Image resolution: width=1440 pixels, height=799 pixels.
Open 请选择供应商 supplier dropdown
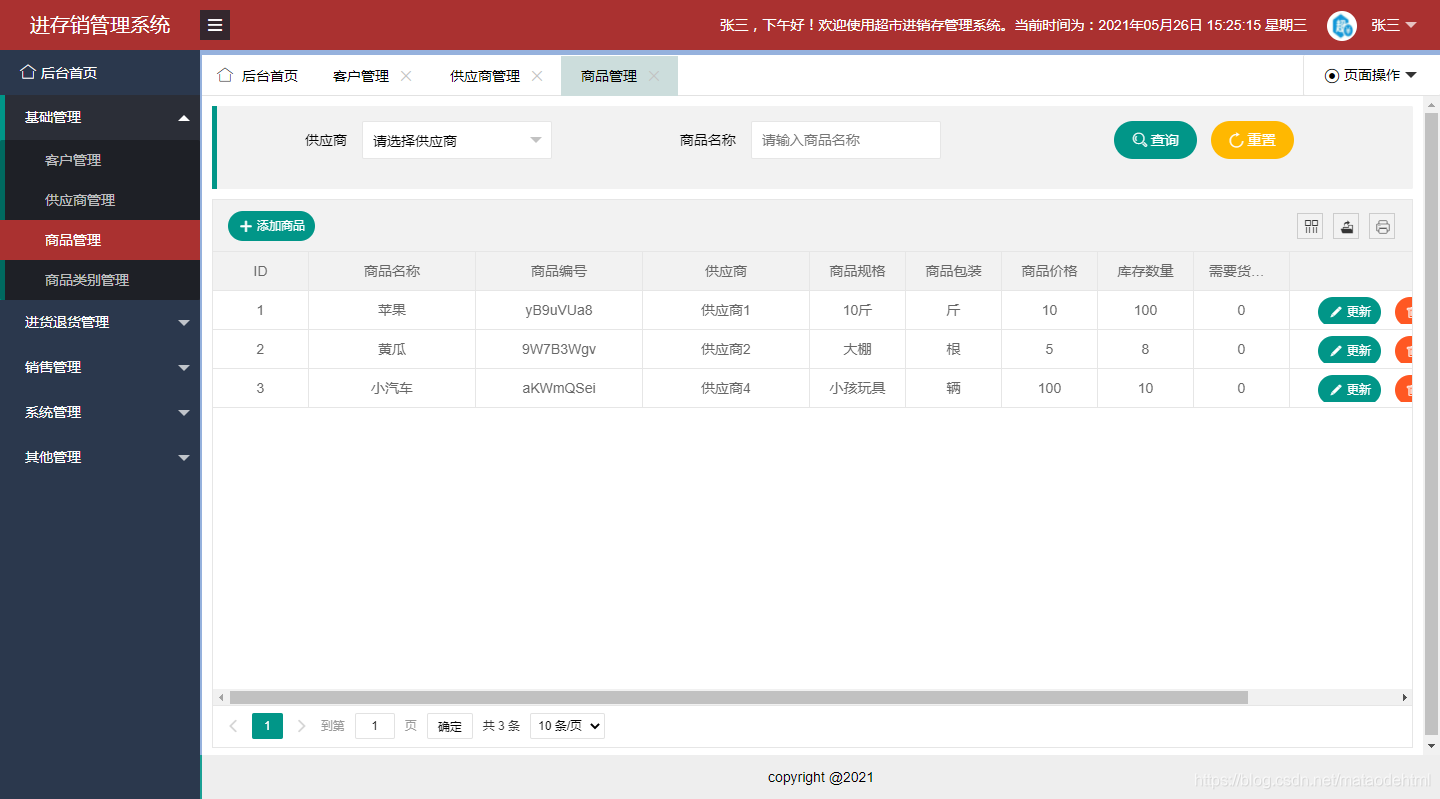pyautogui.click(x=457, y=140)
